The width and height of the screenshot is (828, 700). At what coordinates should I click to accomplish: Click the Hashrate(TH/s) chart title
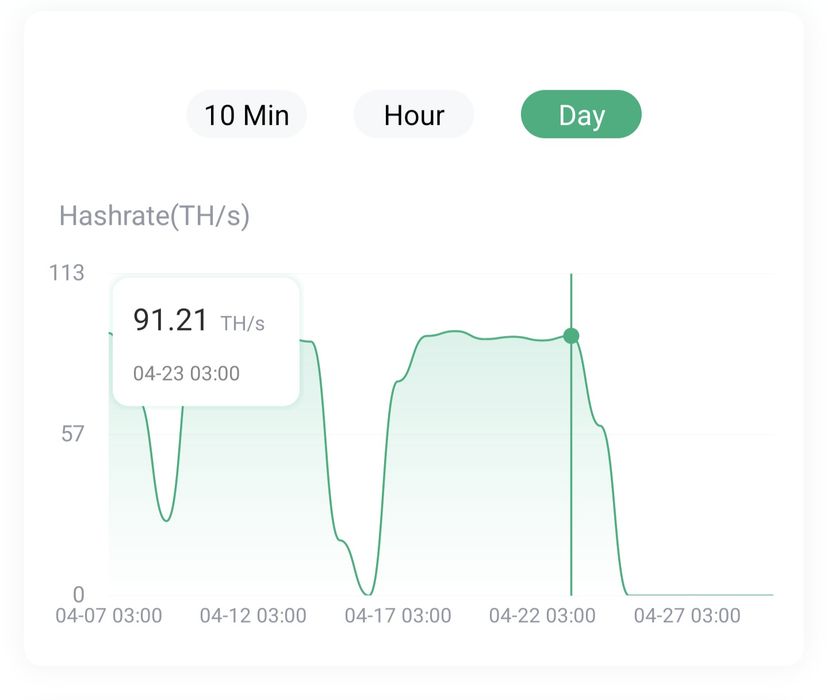pos(154,216)
